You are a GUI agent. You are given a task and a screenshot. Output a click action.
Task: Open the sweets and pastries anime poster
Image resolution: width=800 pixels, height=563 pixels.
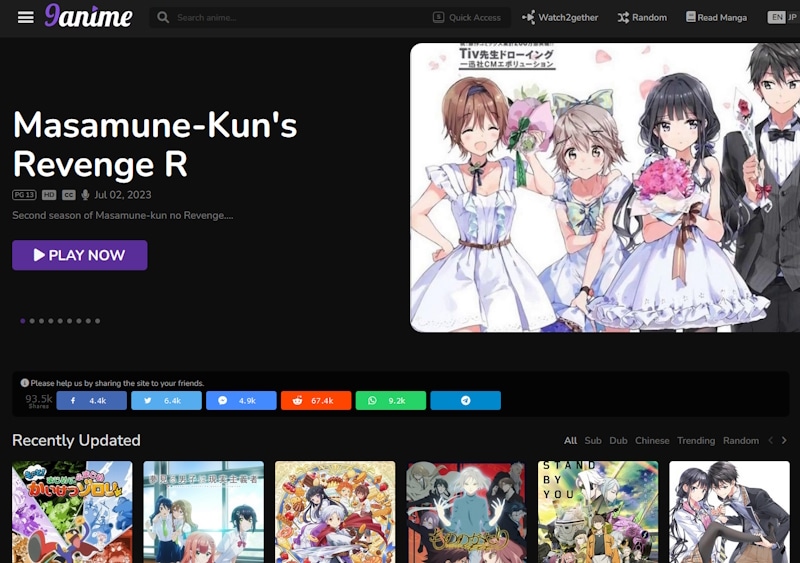click(335, 512)
